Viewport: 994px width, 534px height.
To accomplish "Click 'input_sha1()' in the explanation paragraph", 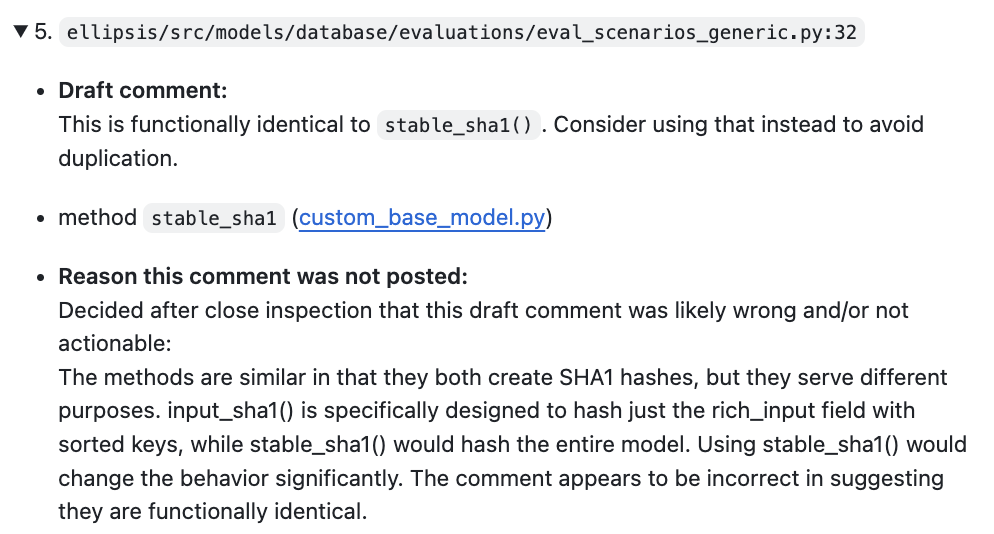I will [230, 410].
